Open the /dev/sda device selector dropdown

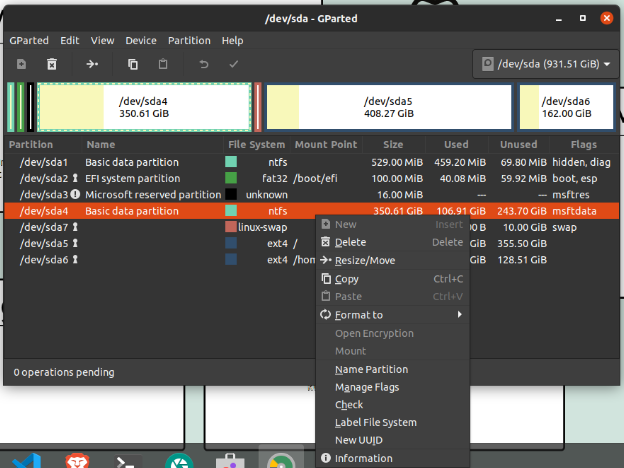[546, 64]
